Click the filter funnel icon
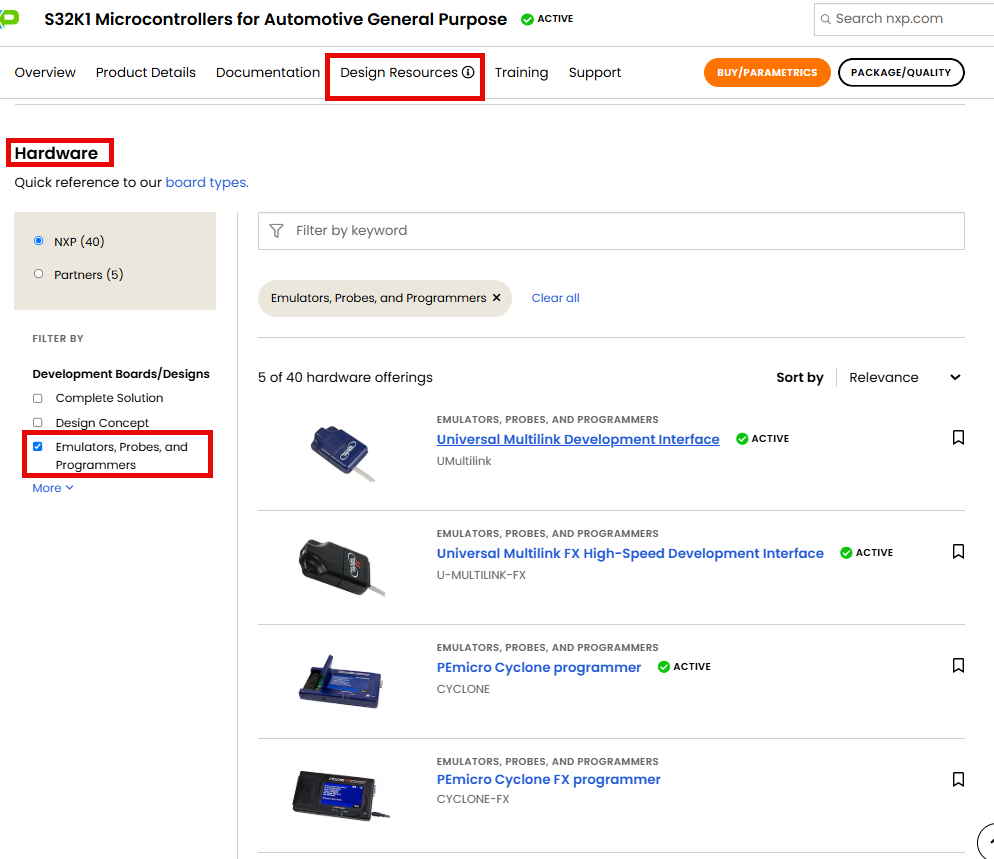 pos(276,230)
